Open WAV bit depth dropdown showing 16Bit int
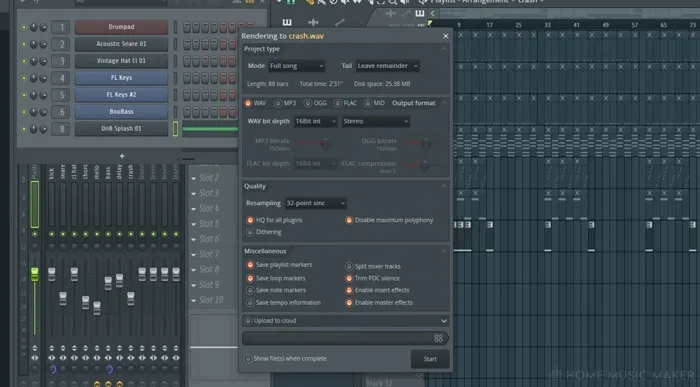Viewport: 700px width, 387px height. pos(315,121)
